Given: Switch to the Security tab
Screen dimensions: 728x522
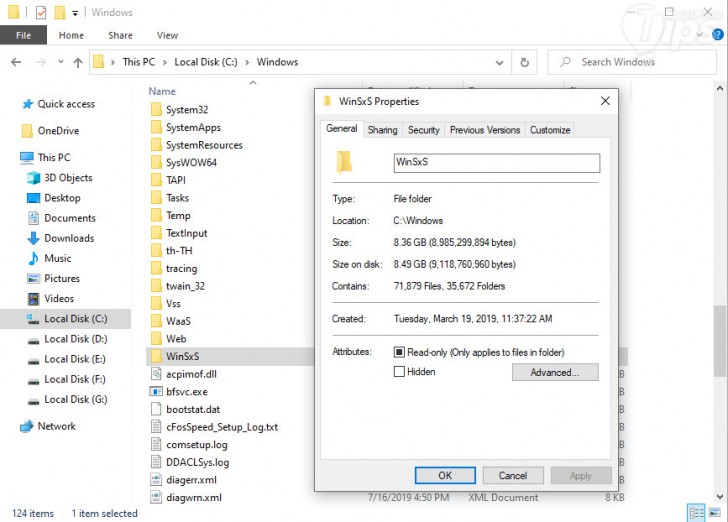Looking at the screenshot, I should 423,130.
